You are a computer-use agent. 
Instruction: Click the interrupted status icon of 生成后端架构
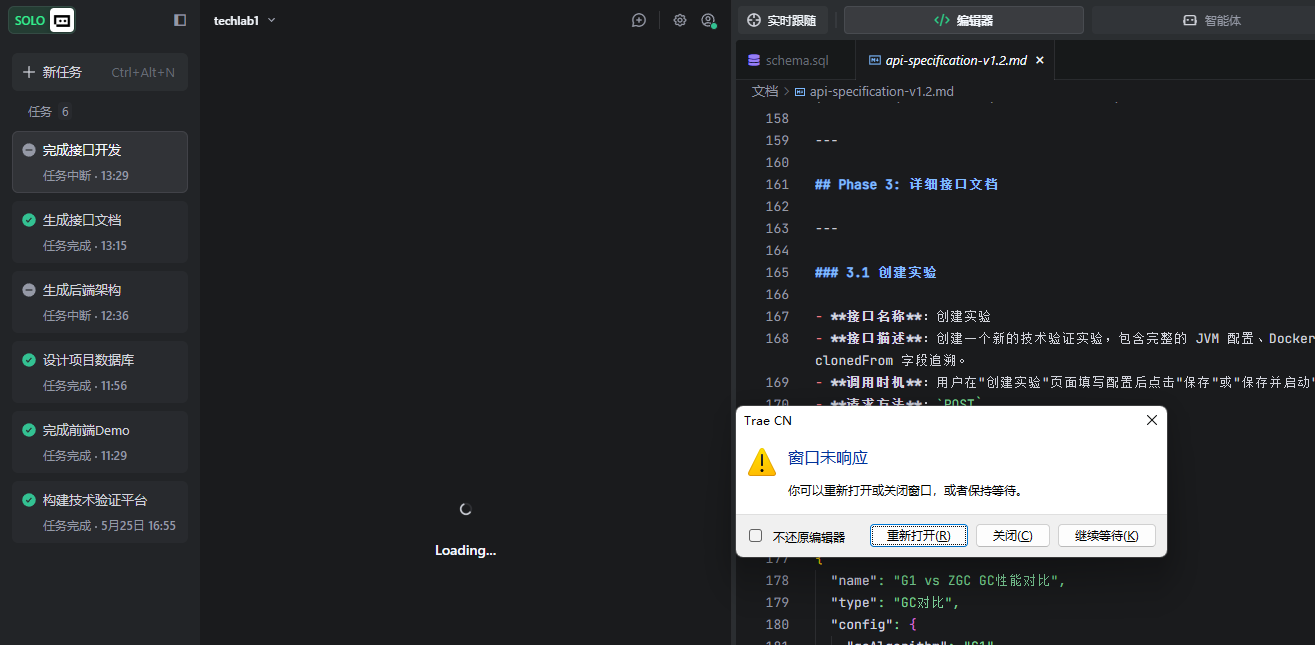29,290
